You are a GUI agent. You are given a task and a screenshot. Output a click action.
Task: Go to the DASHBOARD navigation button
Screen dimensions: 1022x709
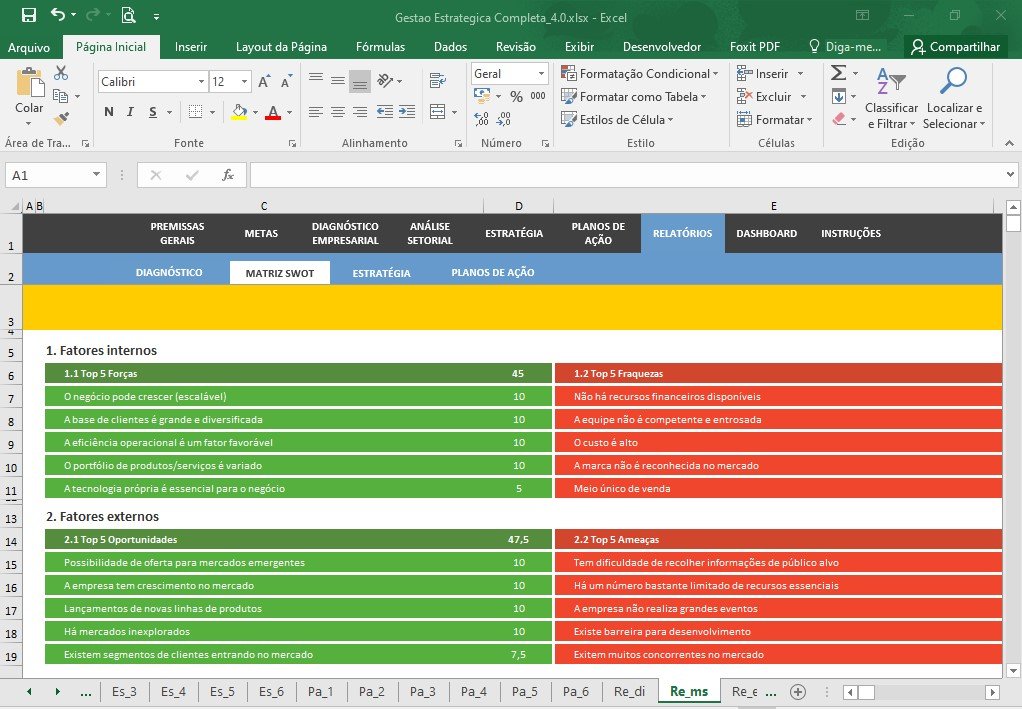pyautogui.click(x=766, y=233)
